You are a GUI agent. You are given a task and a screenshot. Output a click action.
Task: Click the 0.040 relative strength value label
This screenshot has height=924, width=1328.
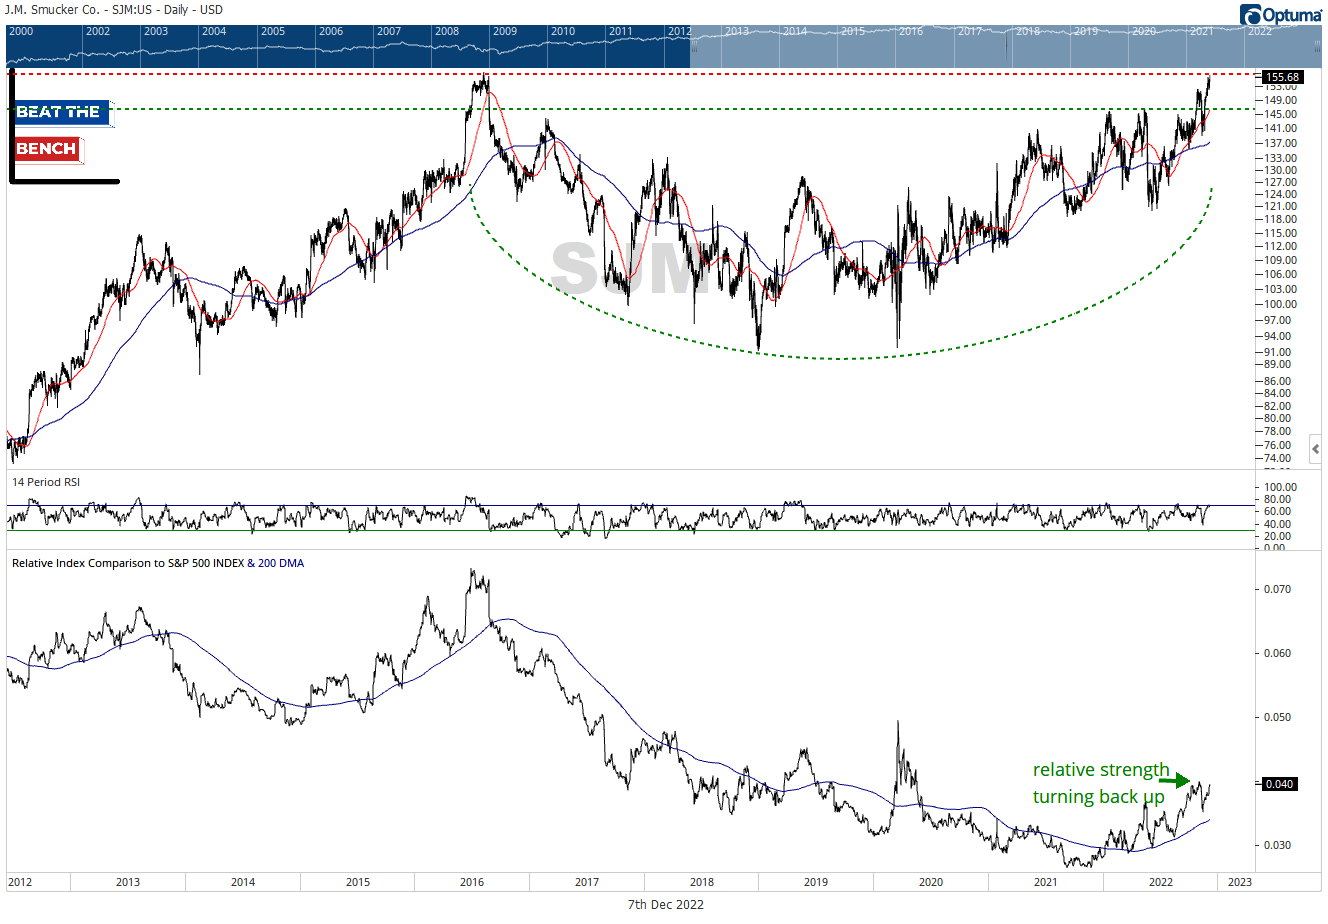pos(1280,784)
